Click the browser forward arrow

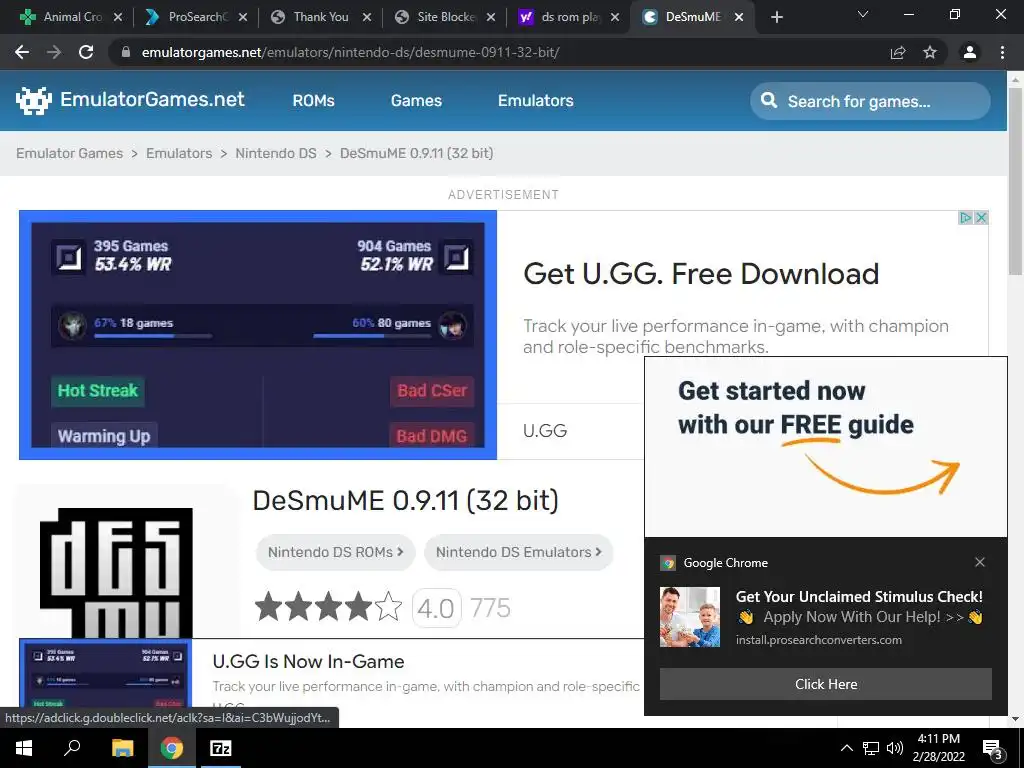[54, 52]
